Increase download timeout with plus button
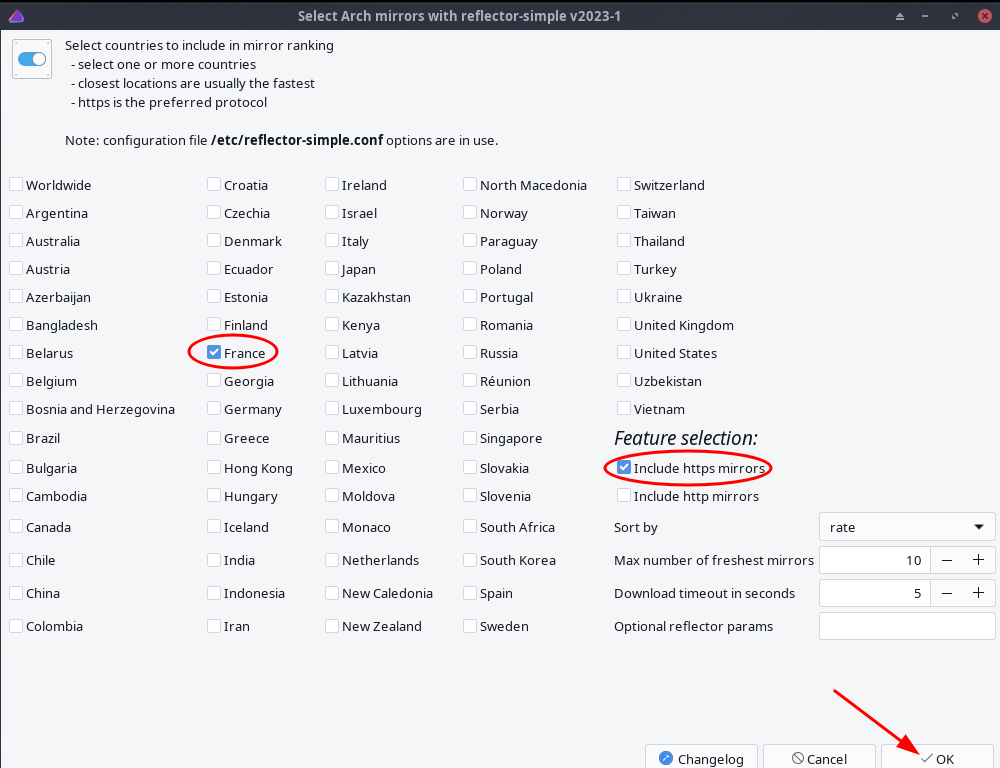 point(978,593)
